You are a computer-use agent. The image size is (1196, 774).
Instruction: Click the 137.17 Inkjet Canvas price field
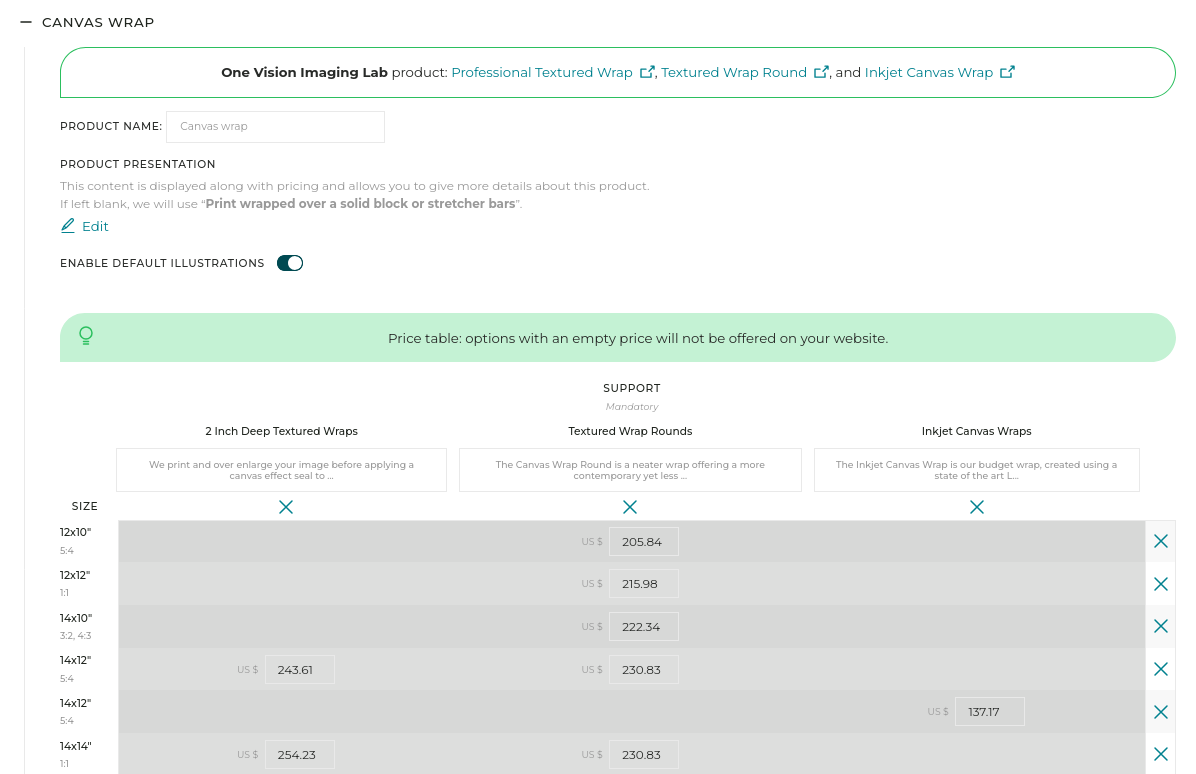point(989,712)
